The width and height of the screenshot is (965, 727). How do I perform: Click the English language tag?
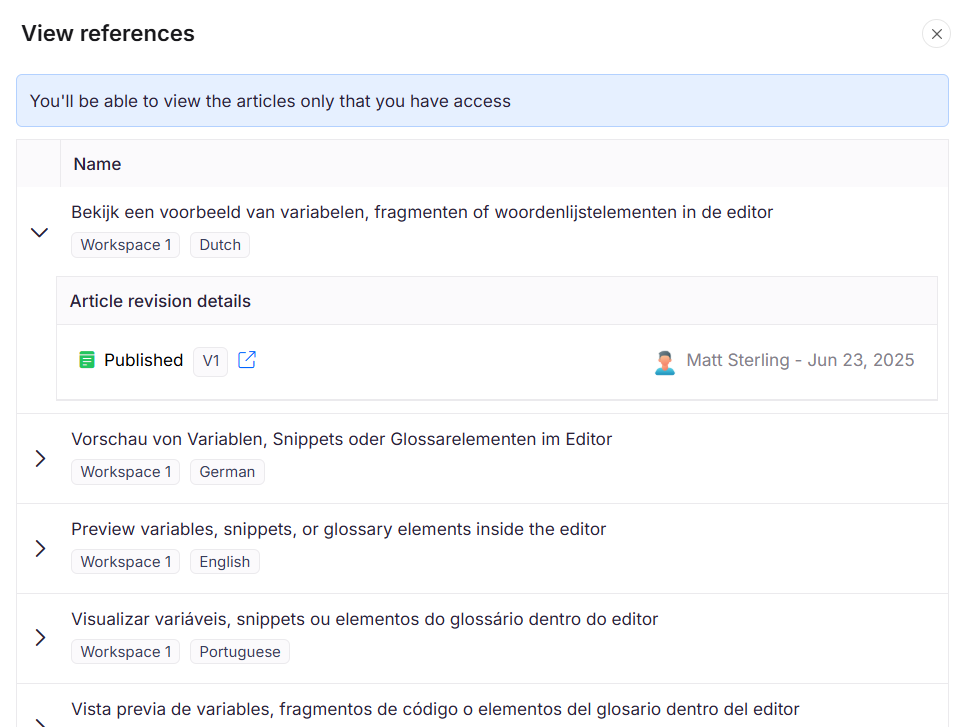[x=225, y=562]
